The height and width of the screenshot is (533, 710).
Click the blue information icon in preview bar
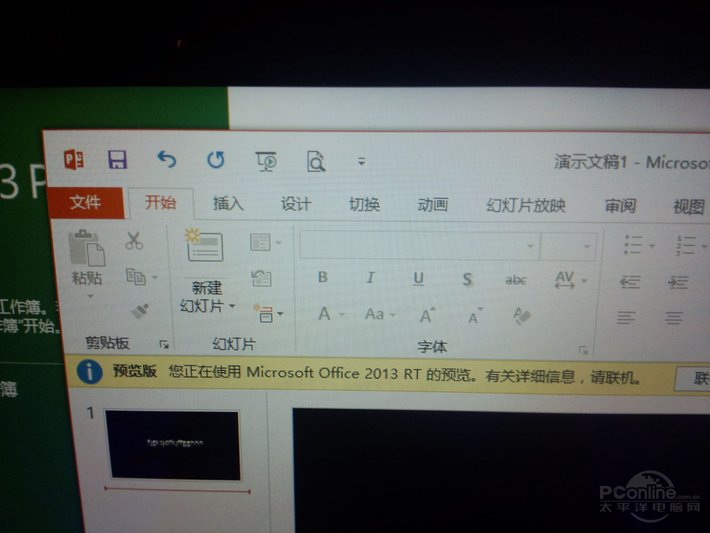(89, 372)
